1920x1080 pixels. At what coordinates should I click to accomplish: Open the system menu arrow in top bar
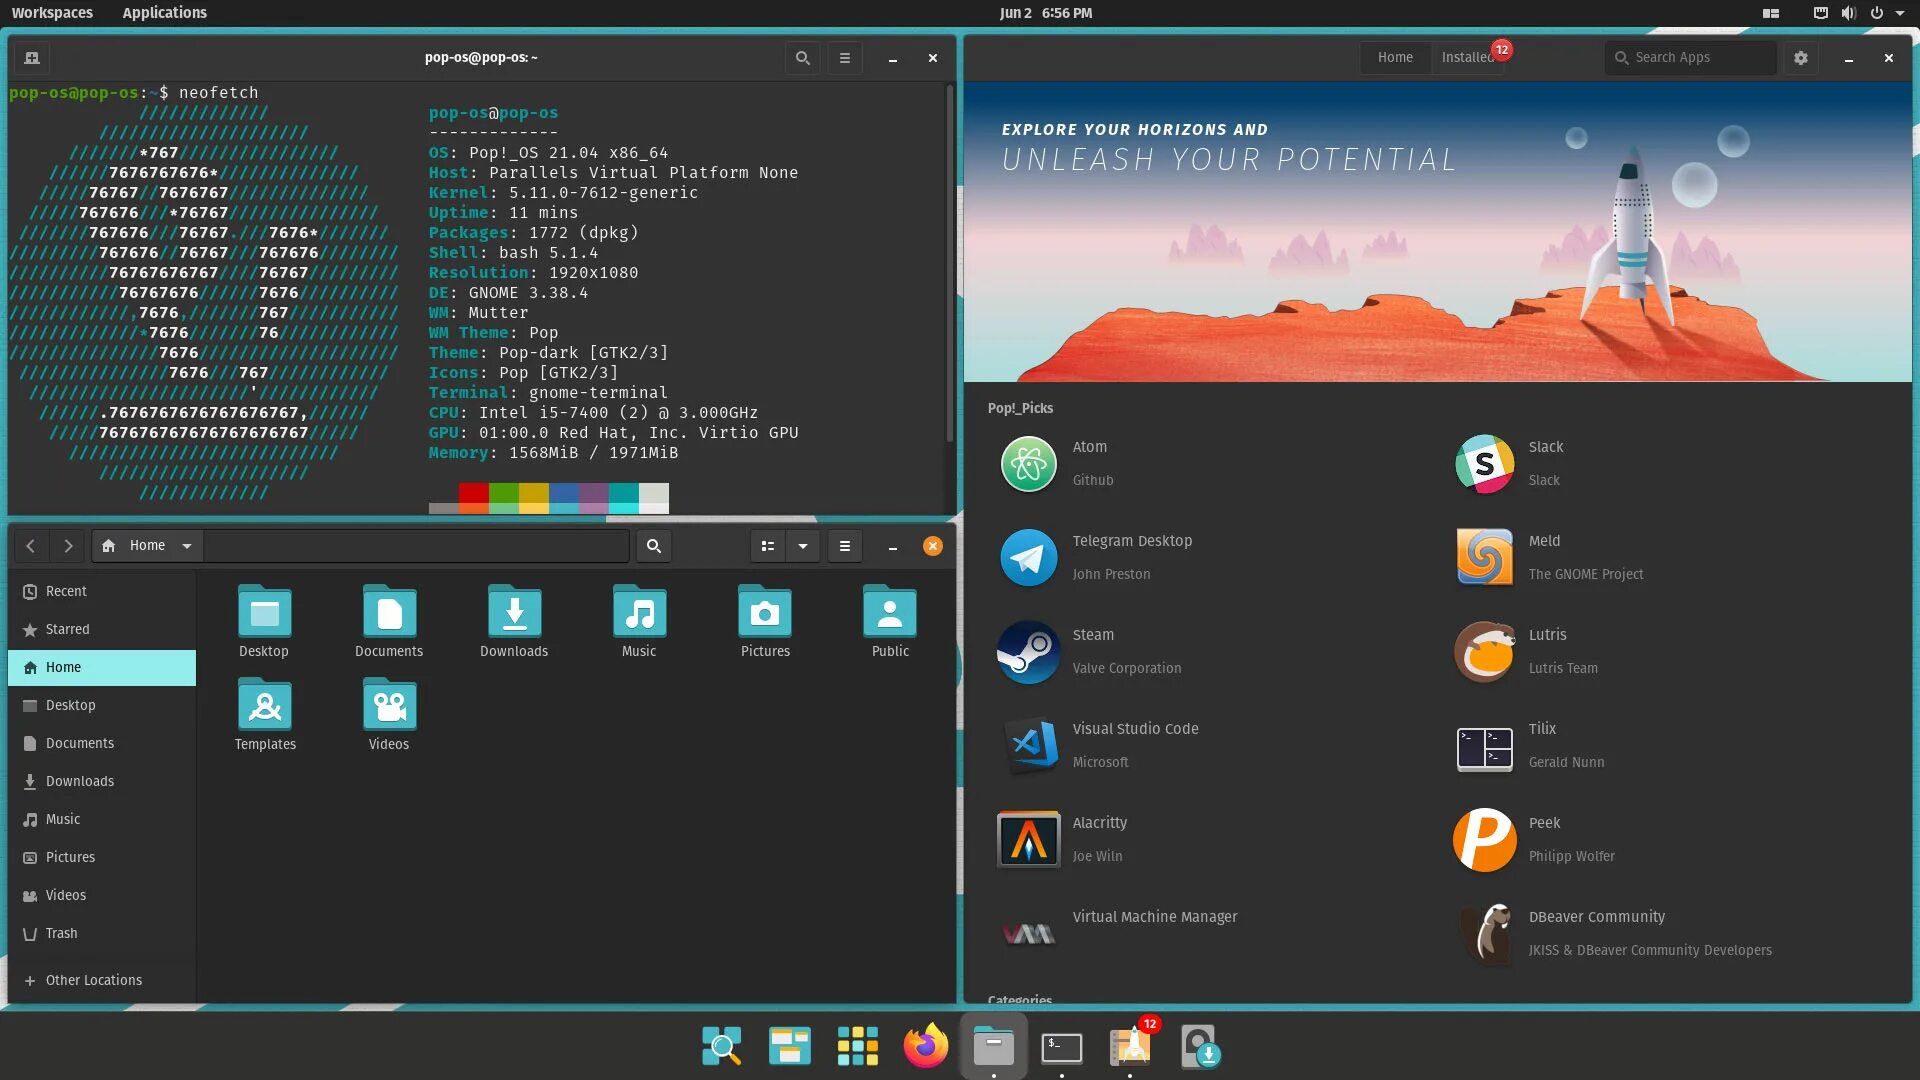click(x=1900, y=13)
